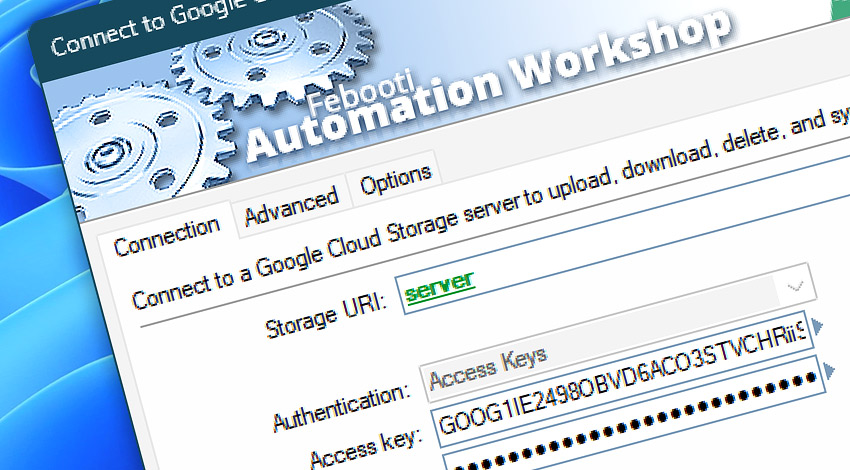This screenshot has width=850, height=470.
Task: Click the green server variable link
Action: click(x=440, y=288)
